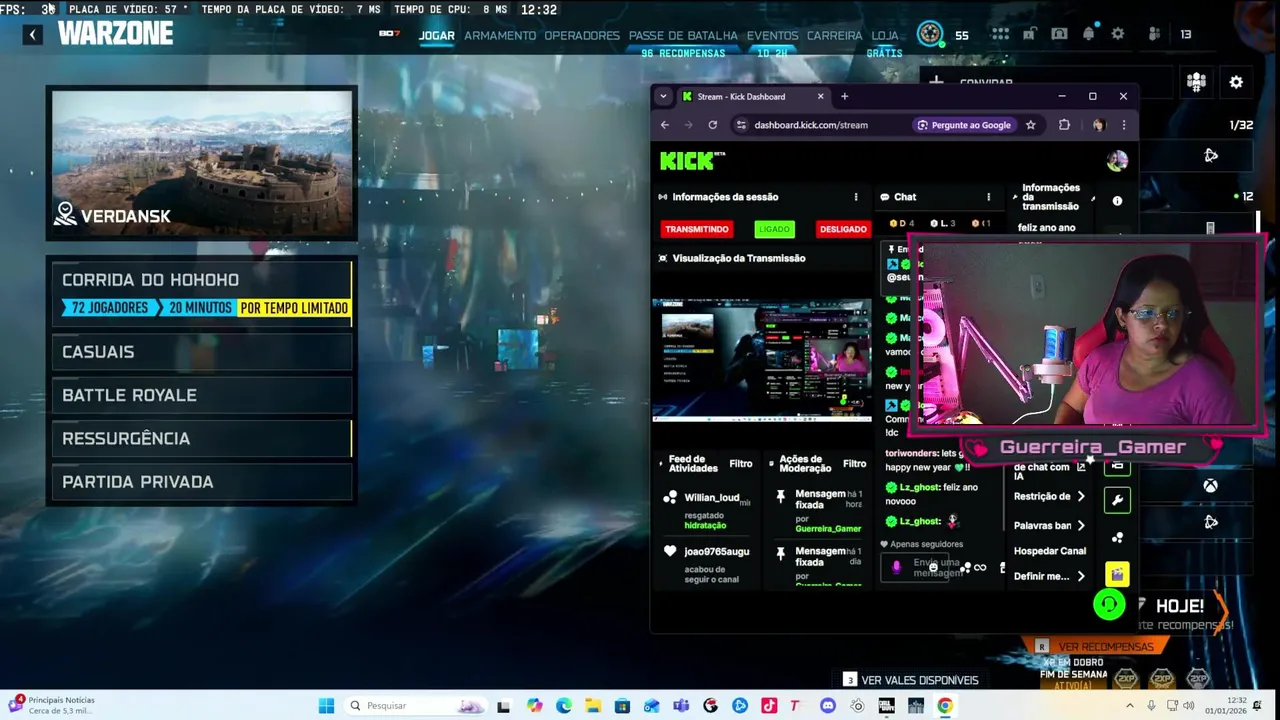Go back in the Chrome browser
The height and width of the screenshot is (720, 1280).
coord(665,125)
